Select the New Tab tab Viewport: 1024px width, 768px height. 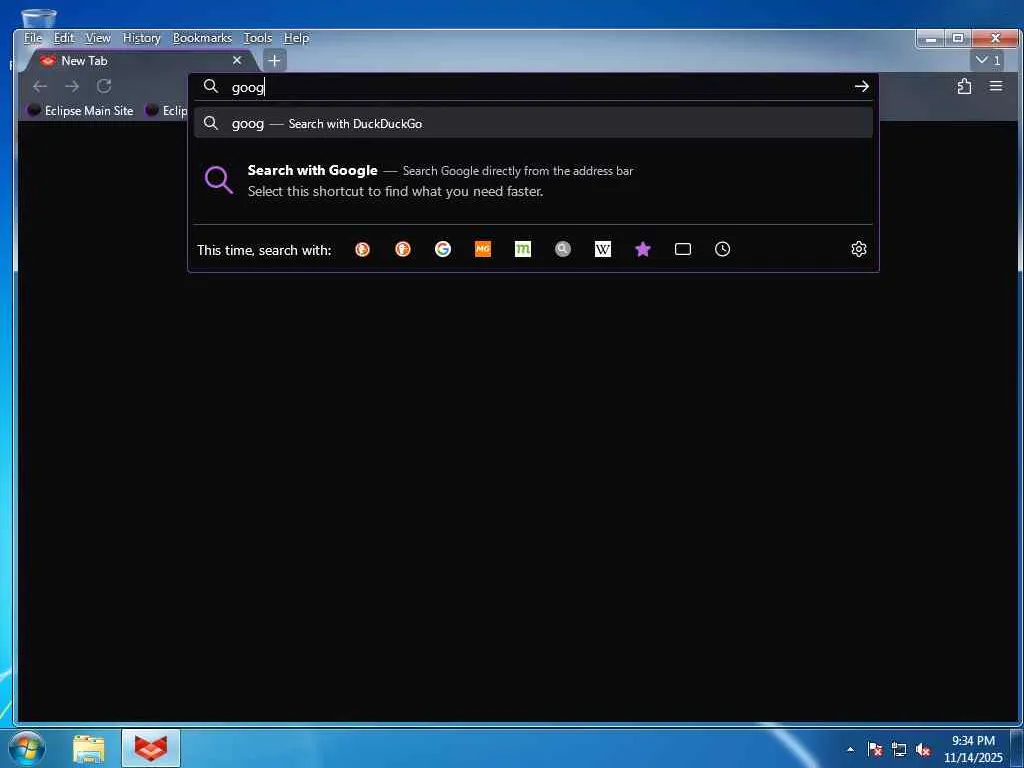click(x=140, y=60)
